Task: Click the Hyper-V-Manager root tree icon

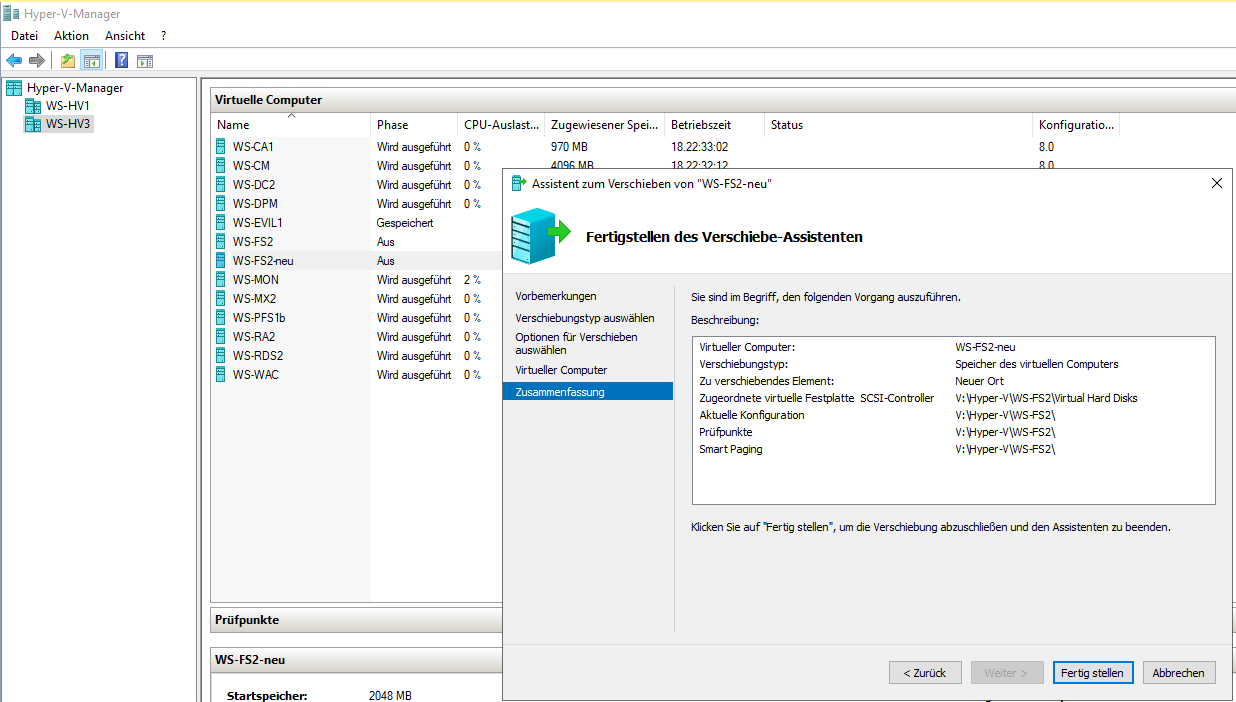Action: [x=14, y=88]
